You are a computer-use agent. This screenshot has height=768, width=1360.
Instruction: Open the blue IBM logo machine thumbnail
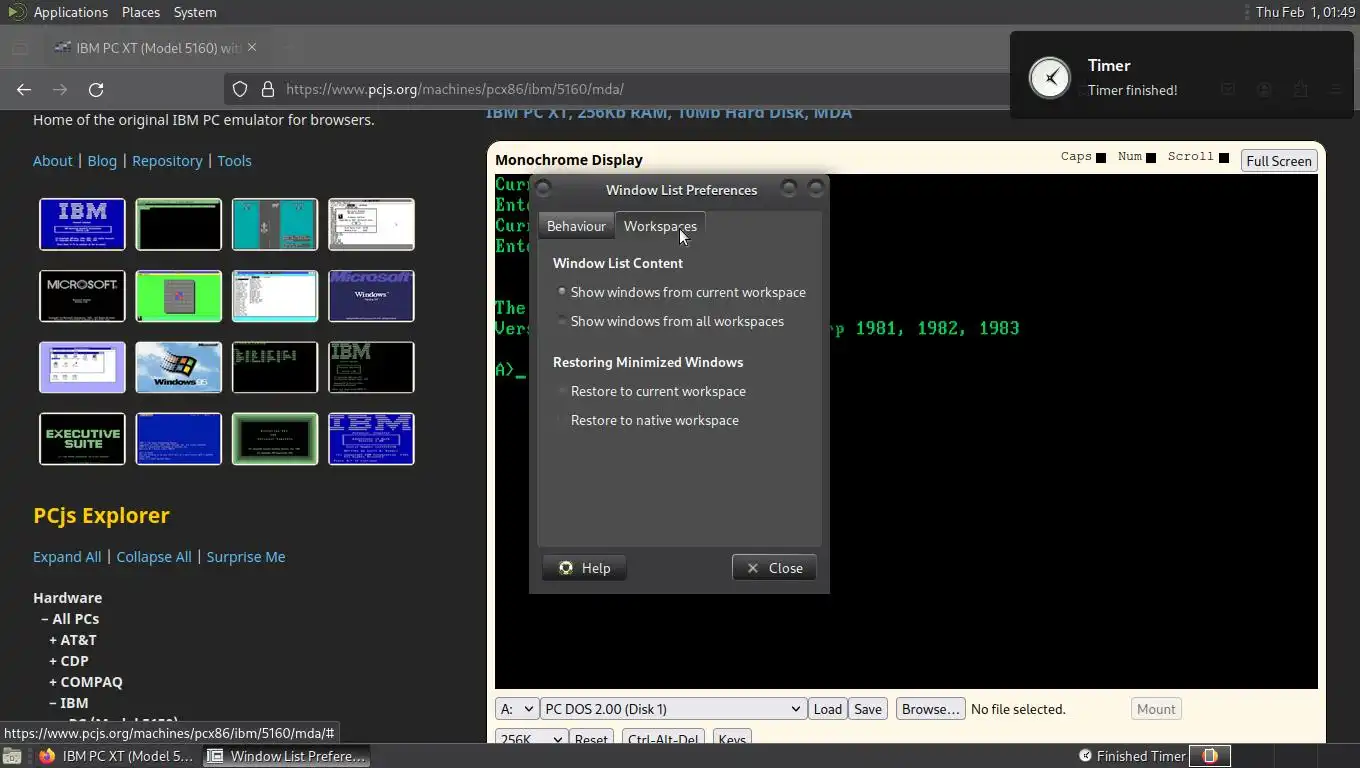[82, 224]
